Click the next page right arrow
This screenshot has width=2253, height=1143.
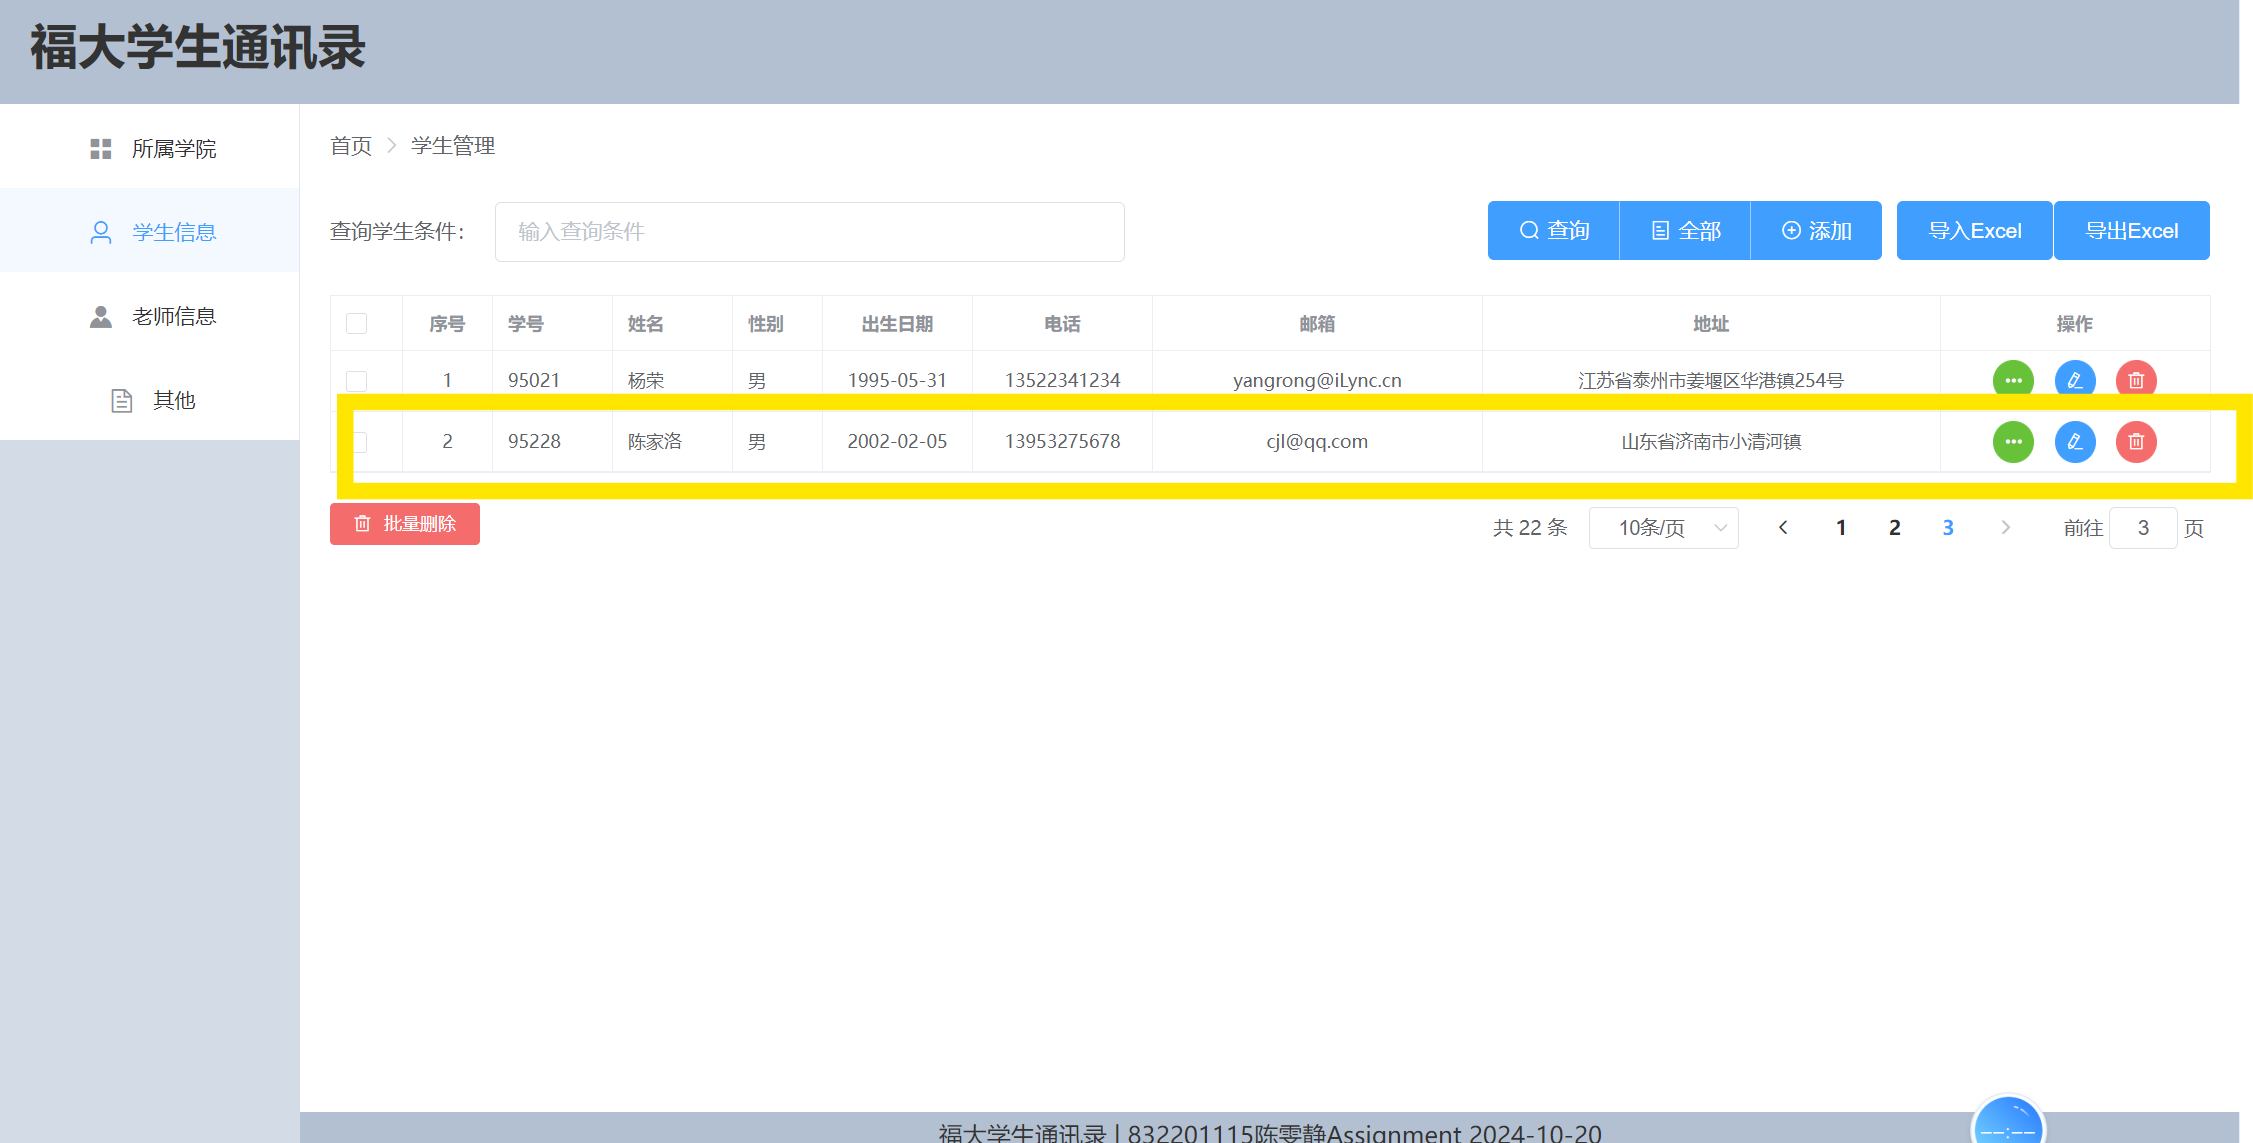pos(2005,527)
